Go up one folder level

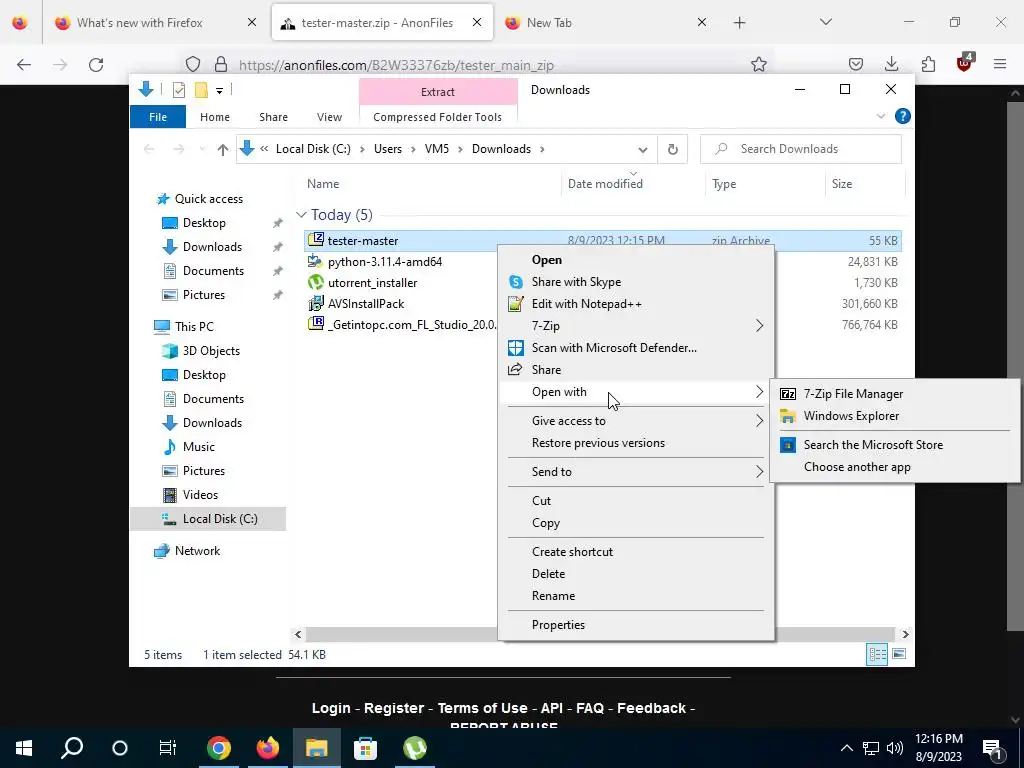[x=223, y=150]
